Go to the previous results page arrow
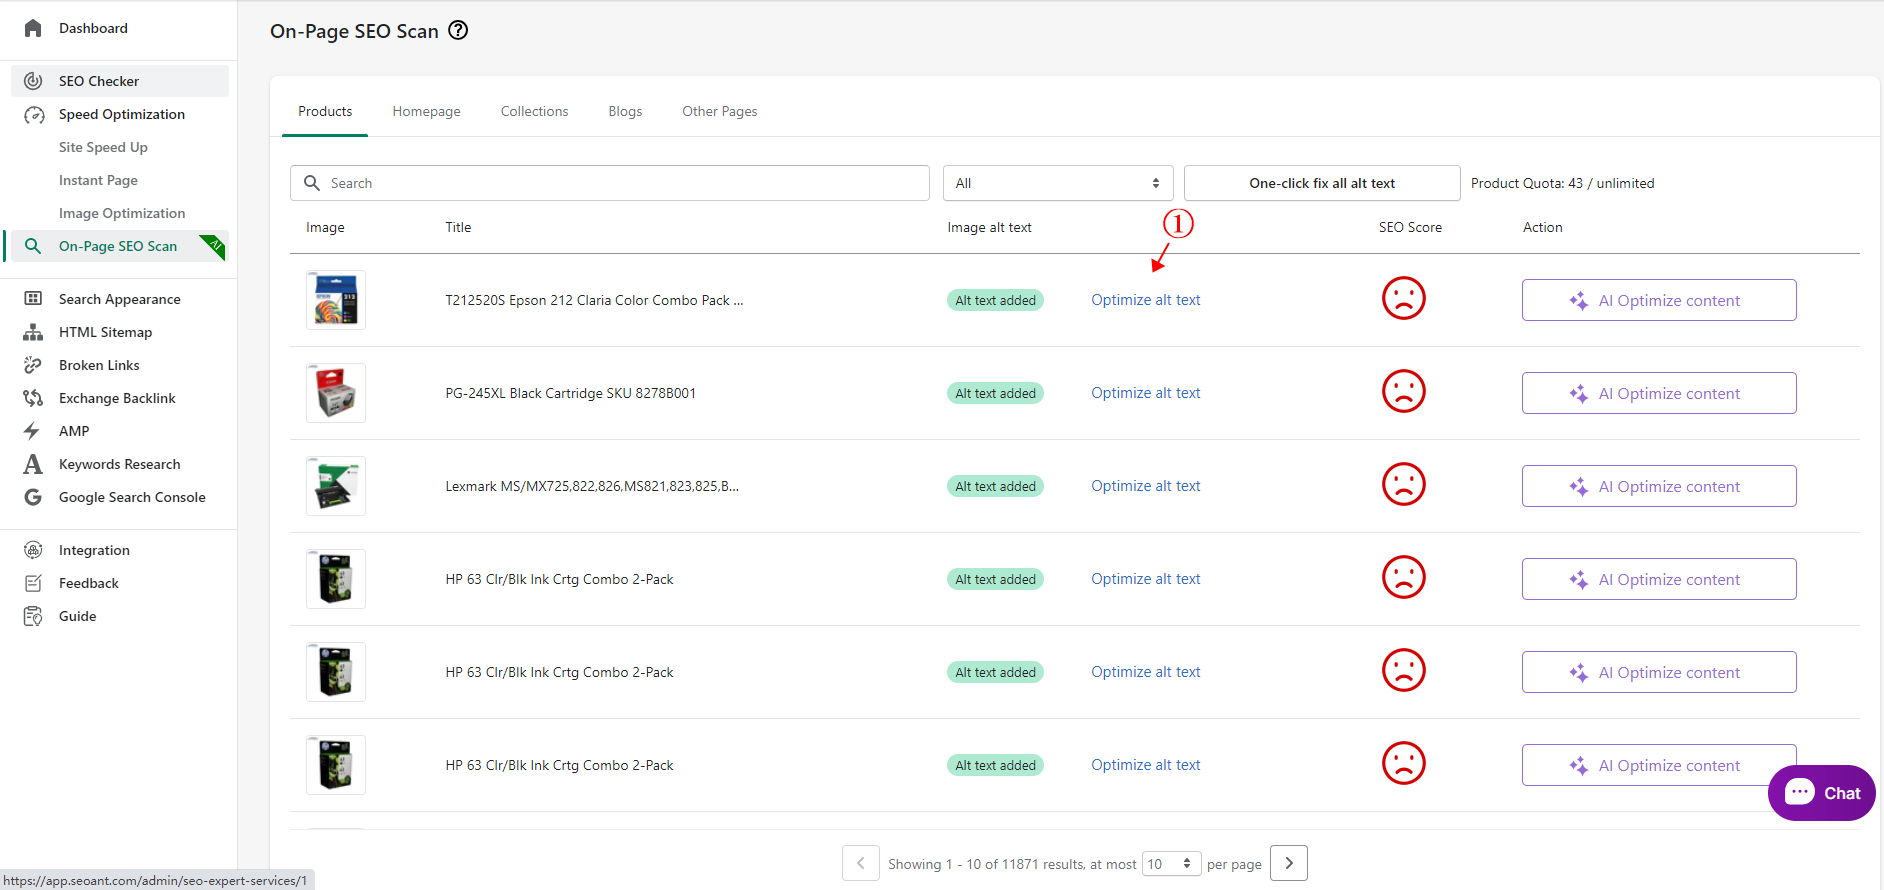Screen dimensions: 1884x890 (x=860, y=863)
